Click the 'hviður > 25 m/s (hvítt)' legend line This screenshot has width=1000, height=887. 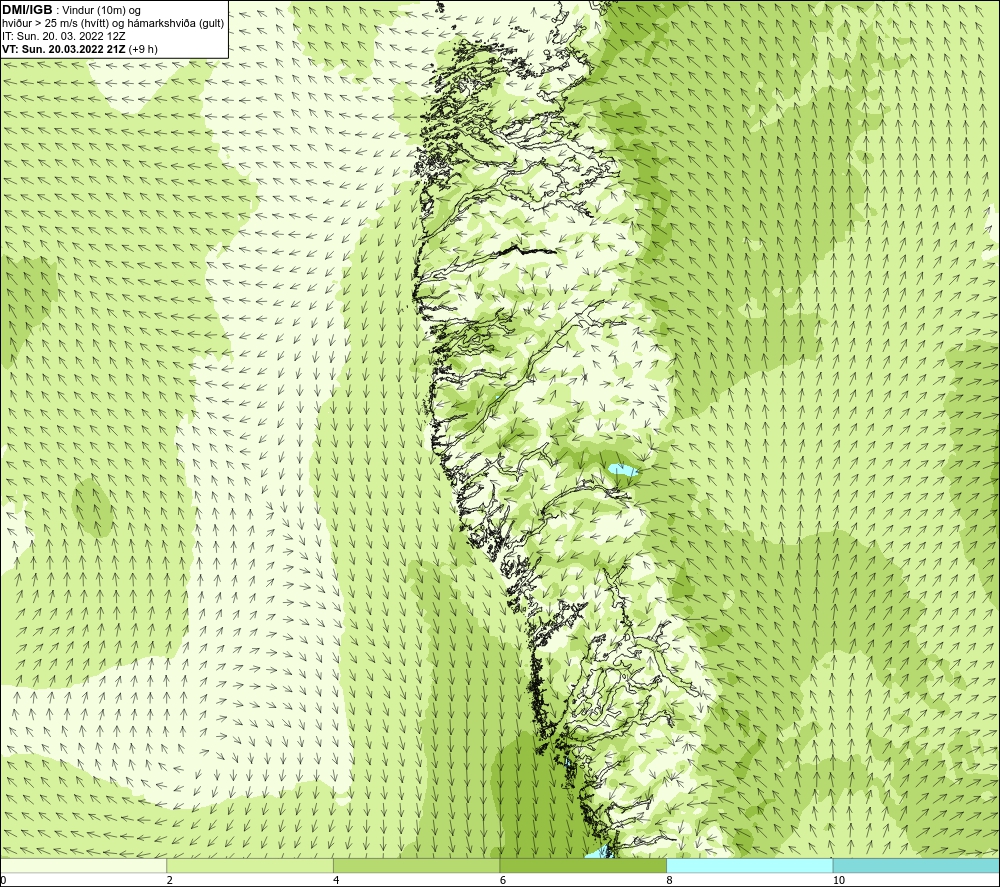click(x=114, y=23)
